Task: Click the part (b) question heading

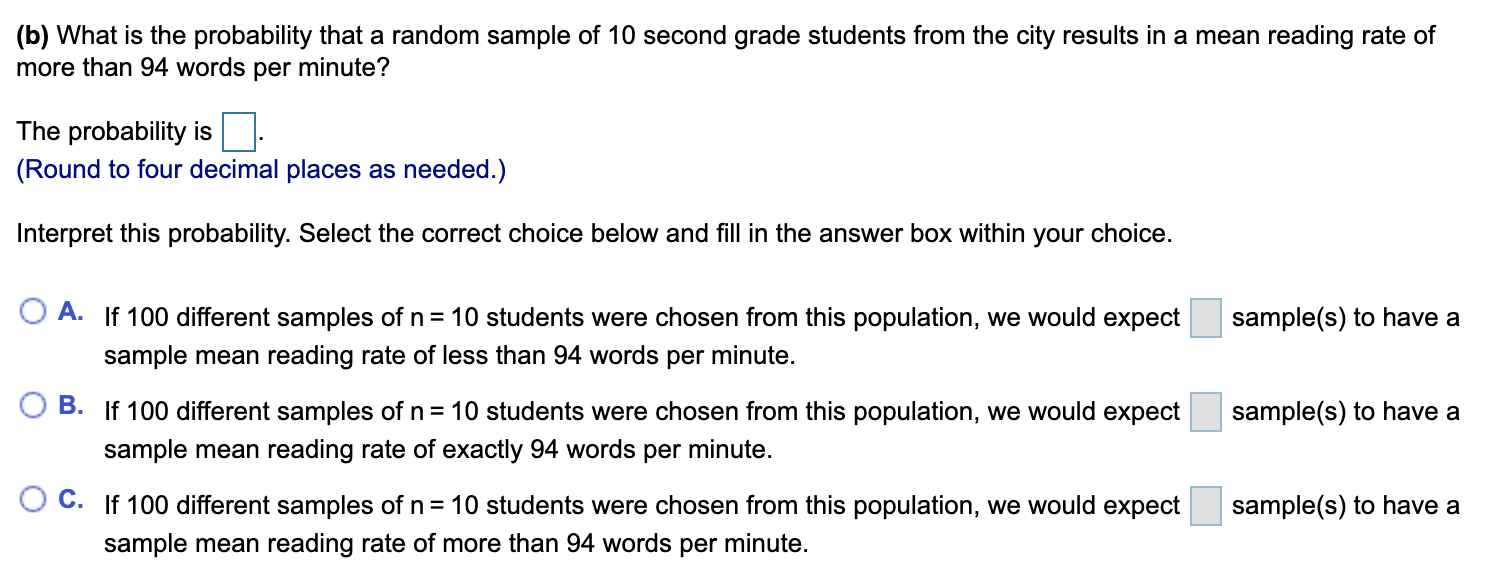Action: 700,35
